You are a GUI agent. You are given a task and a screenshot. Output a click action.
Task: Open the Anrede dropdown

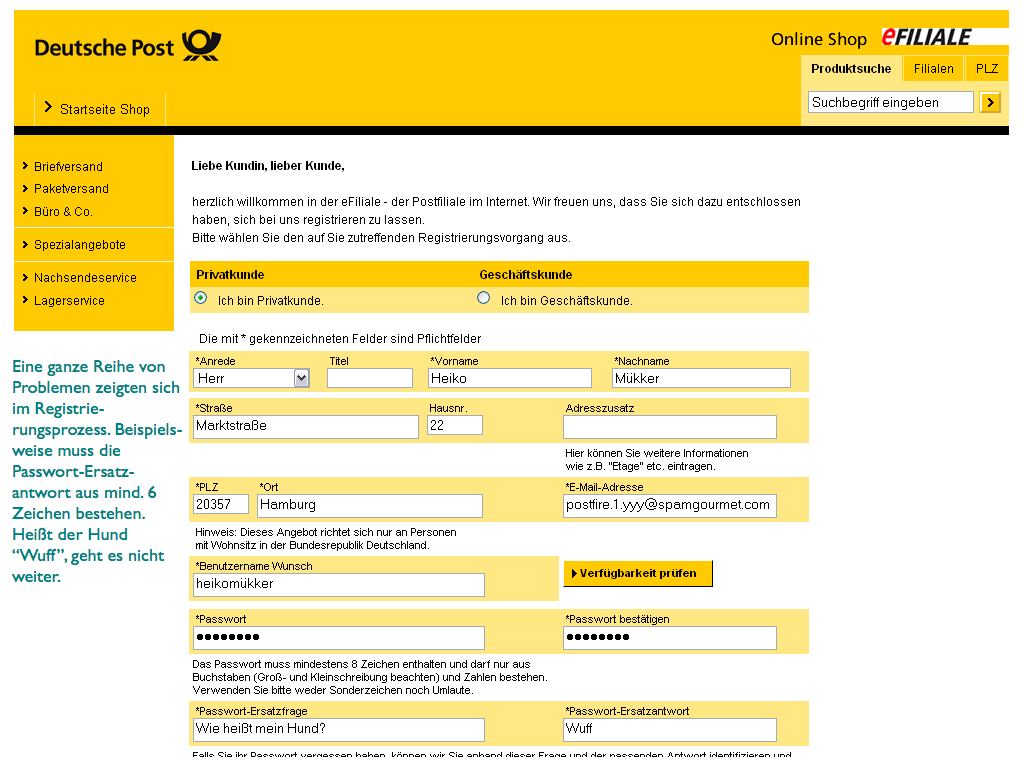(x=251, y=378)
